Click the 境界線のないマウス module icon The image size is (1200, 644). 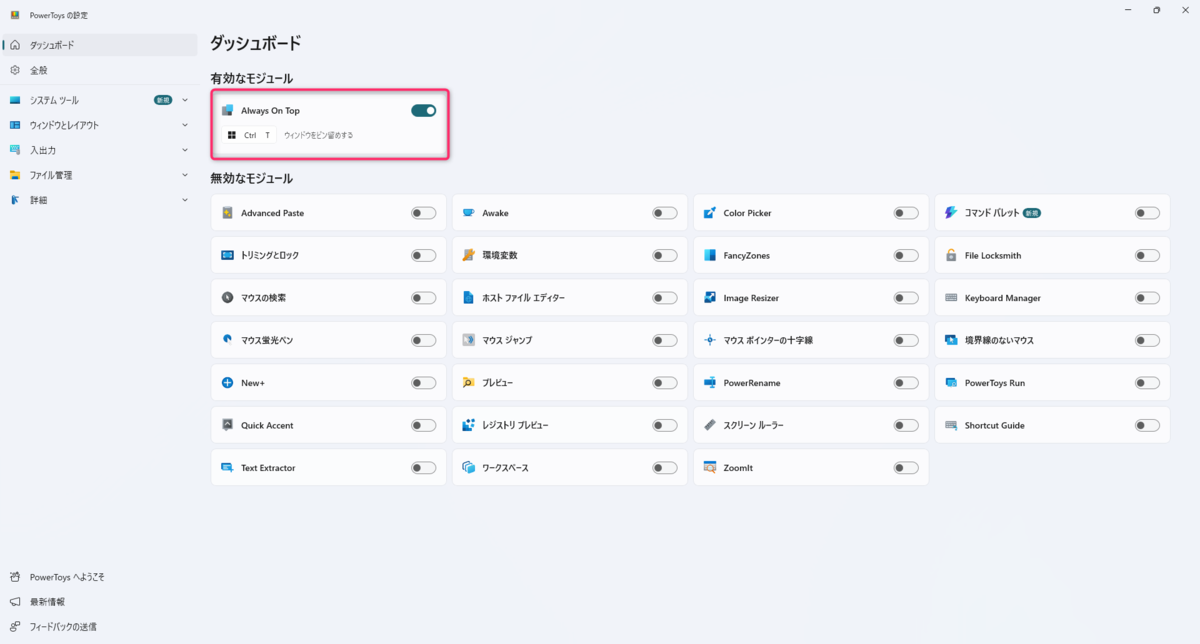pos(951,340)
